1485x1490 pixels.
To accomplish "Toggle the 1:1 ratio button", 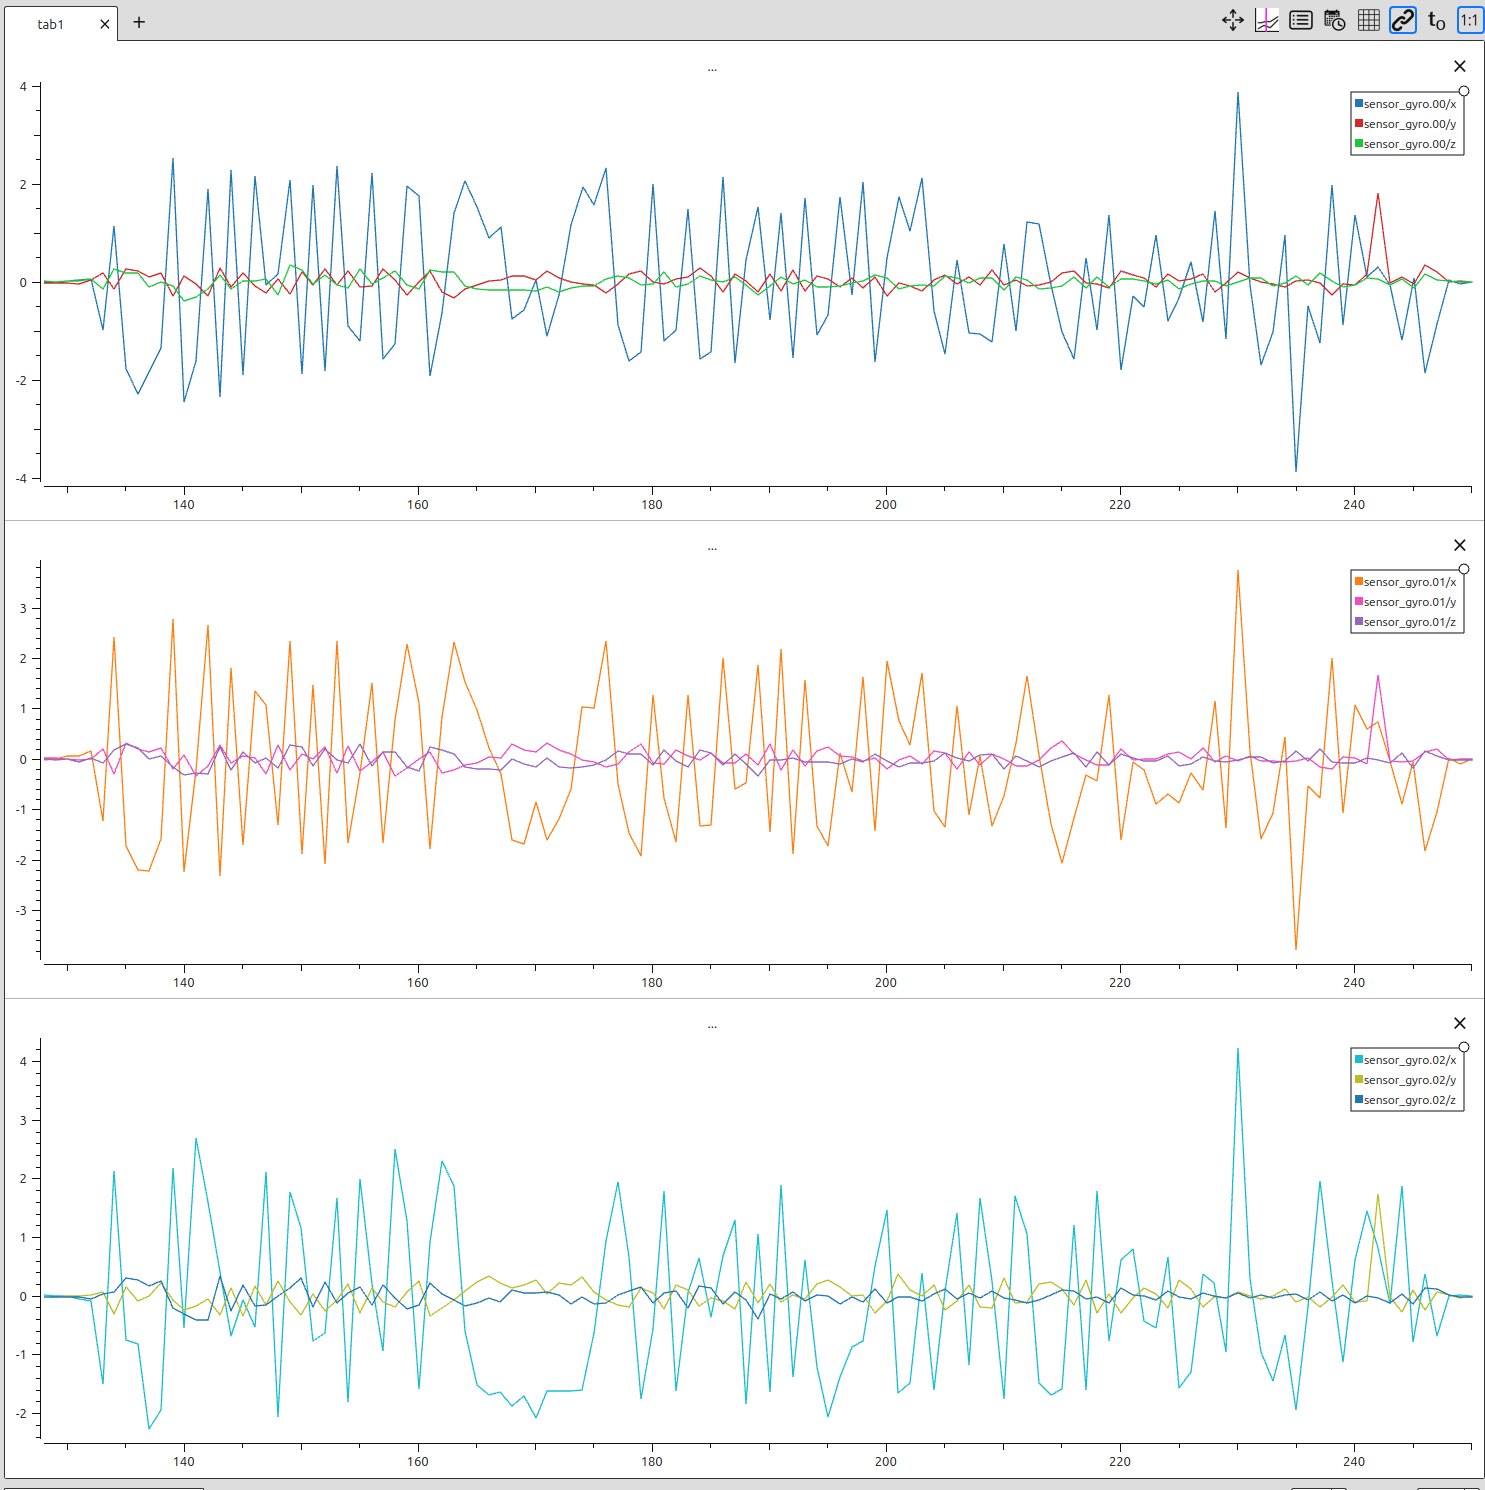I will click(1470, 20).
